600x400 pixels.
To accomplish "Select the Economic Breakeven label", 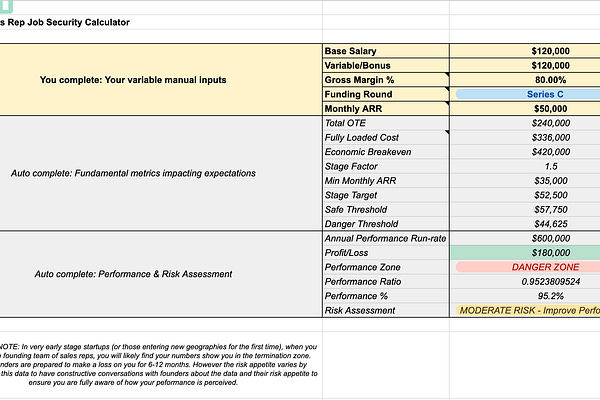I will click(x=386, y=152).
